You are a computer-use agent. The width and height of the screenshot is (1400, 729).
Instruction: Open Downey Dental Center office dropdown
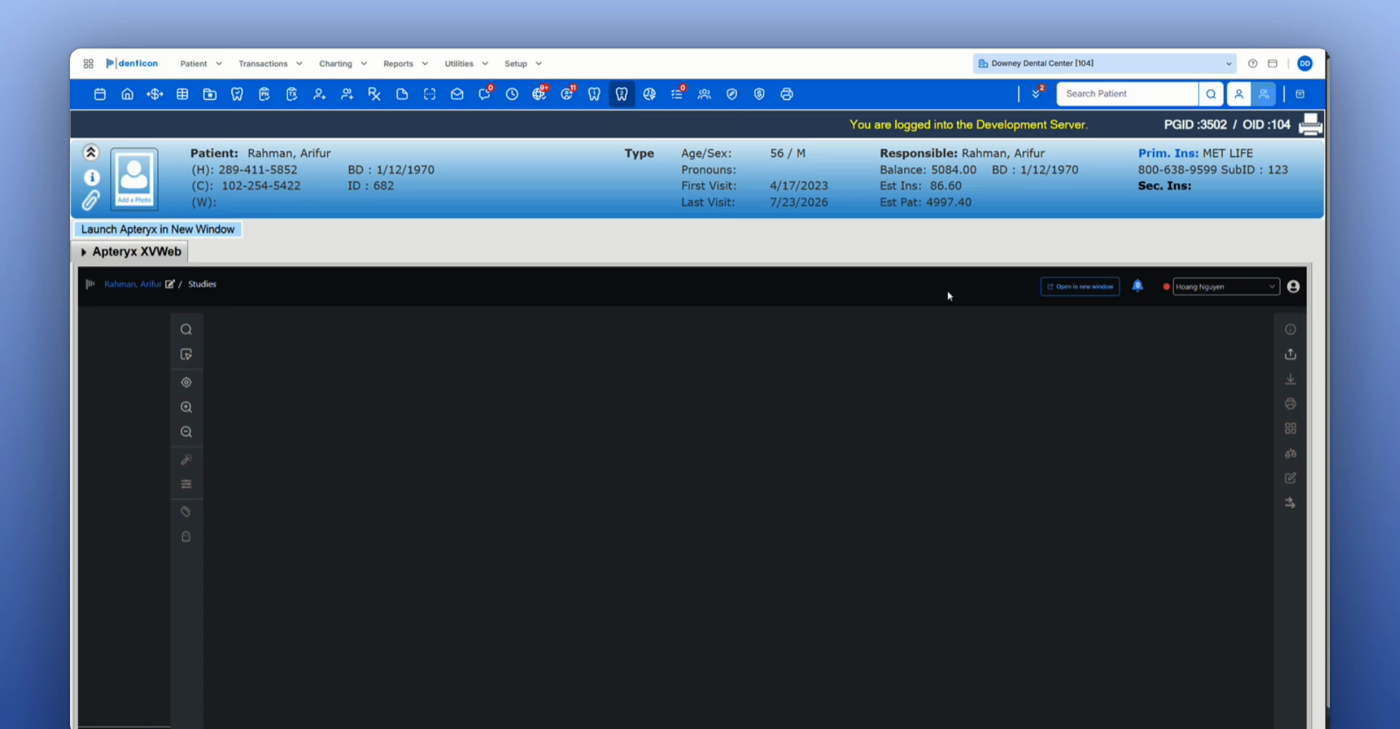click(x=1105, y=64)
